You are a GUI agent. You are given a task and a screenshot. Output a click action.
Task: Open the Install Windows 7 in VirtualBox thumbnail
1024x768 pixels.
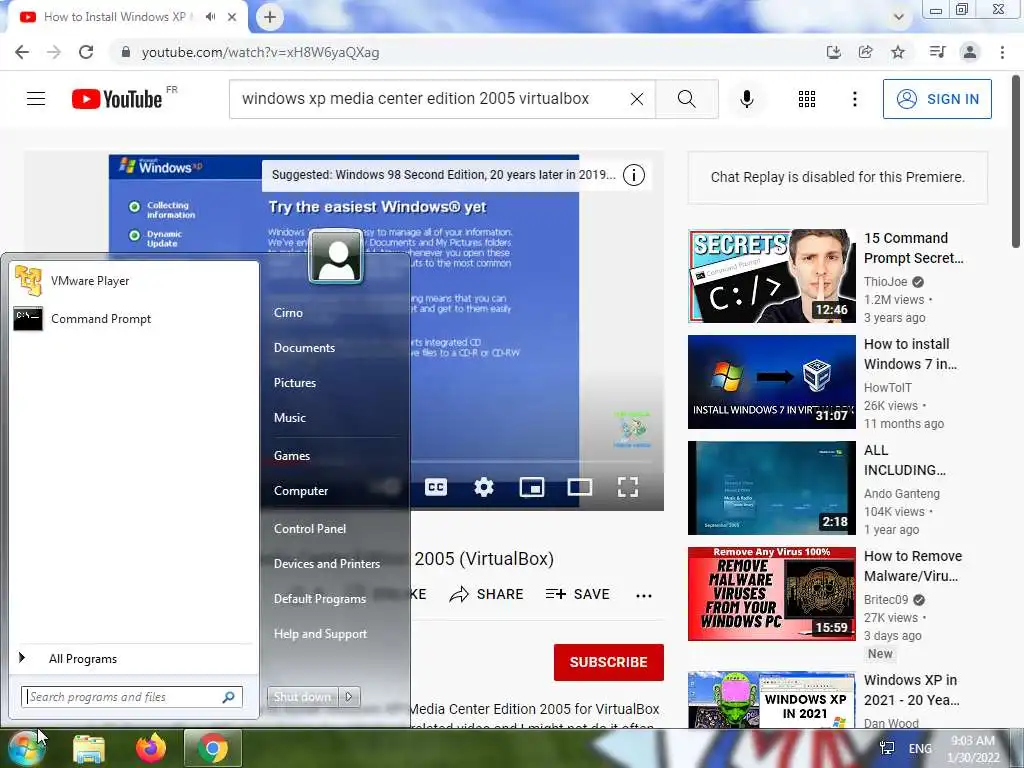[772, 382]
